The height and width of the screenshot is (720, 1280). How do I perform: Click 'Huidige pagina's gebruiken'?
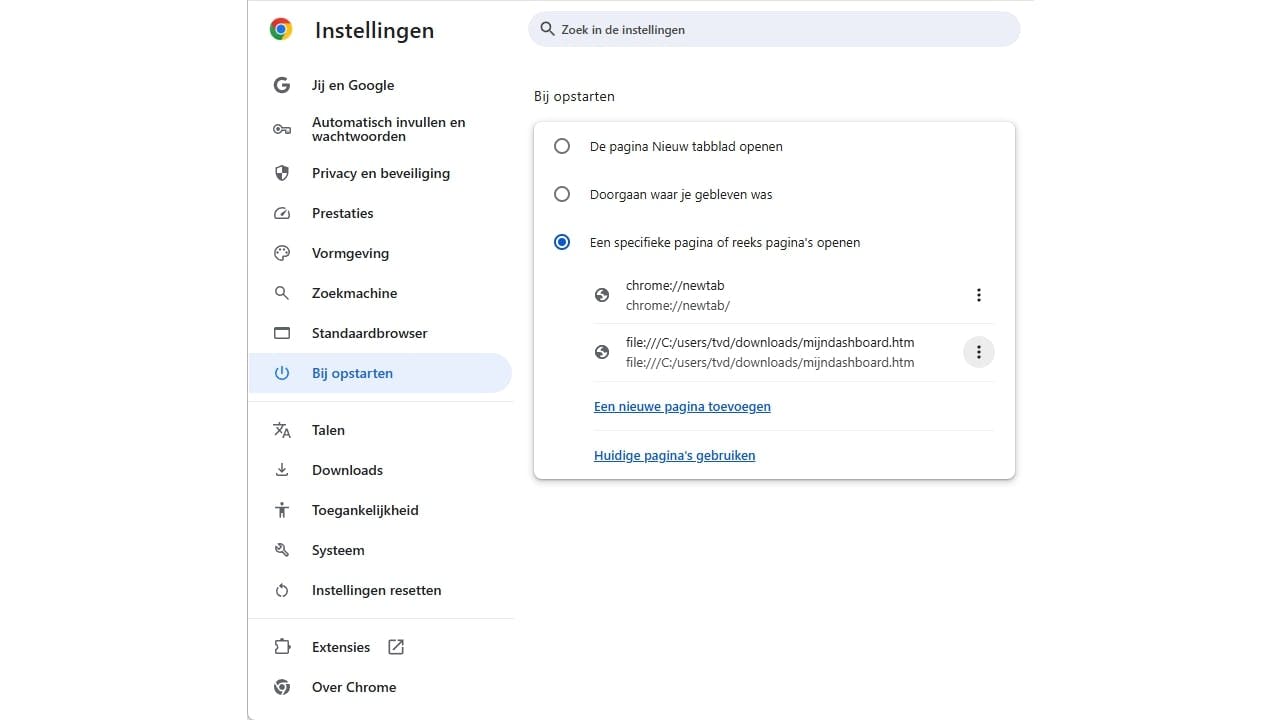tap(674, 455)
